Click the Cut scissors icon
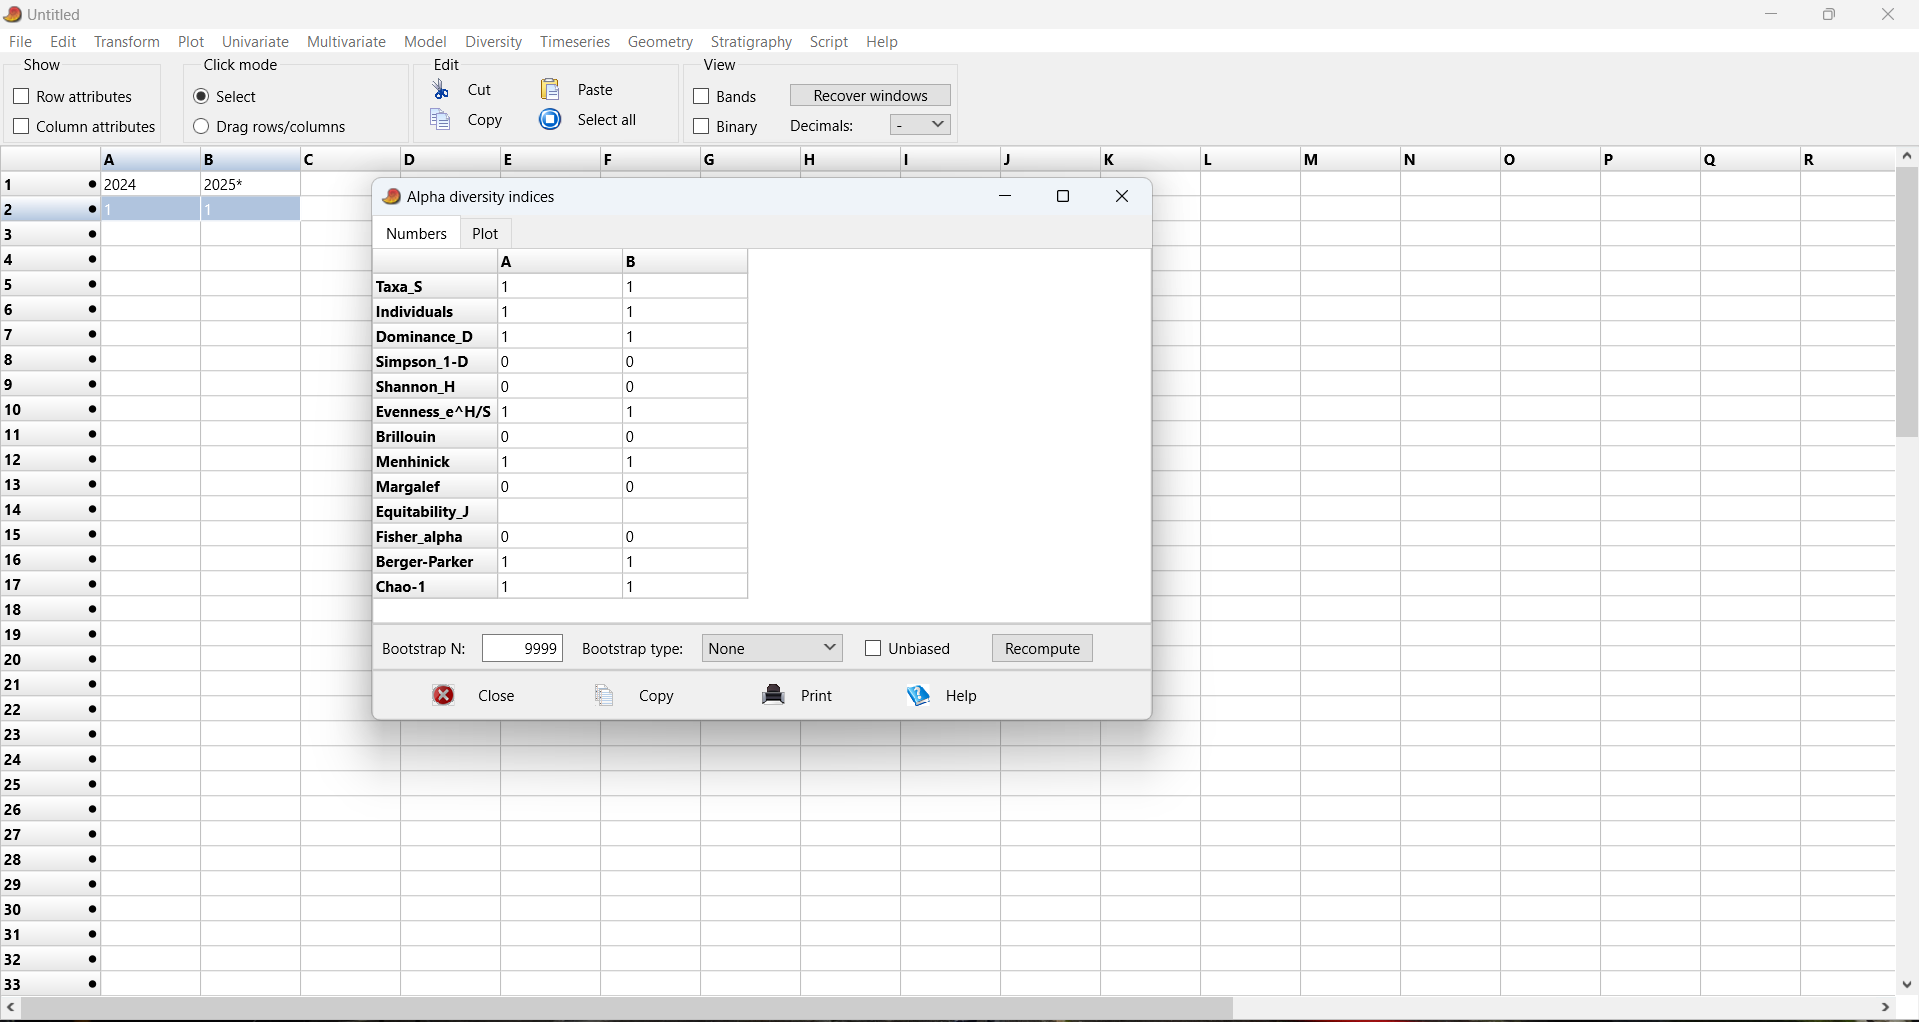The height and width of the screenshot is (1022, 1919). (441, 89)
